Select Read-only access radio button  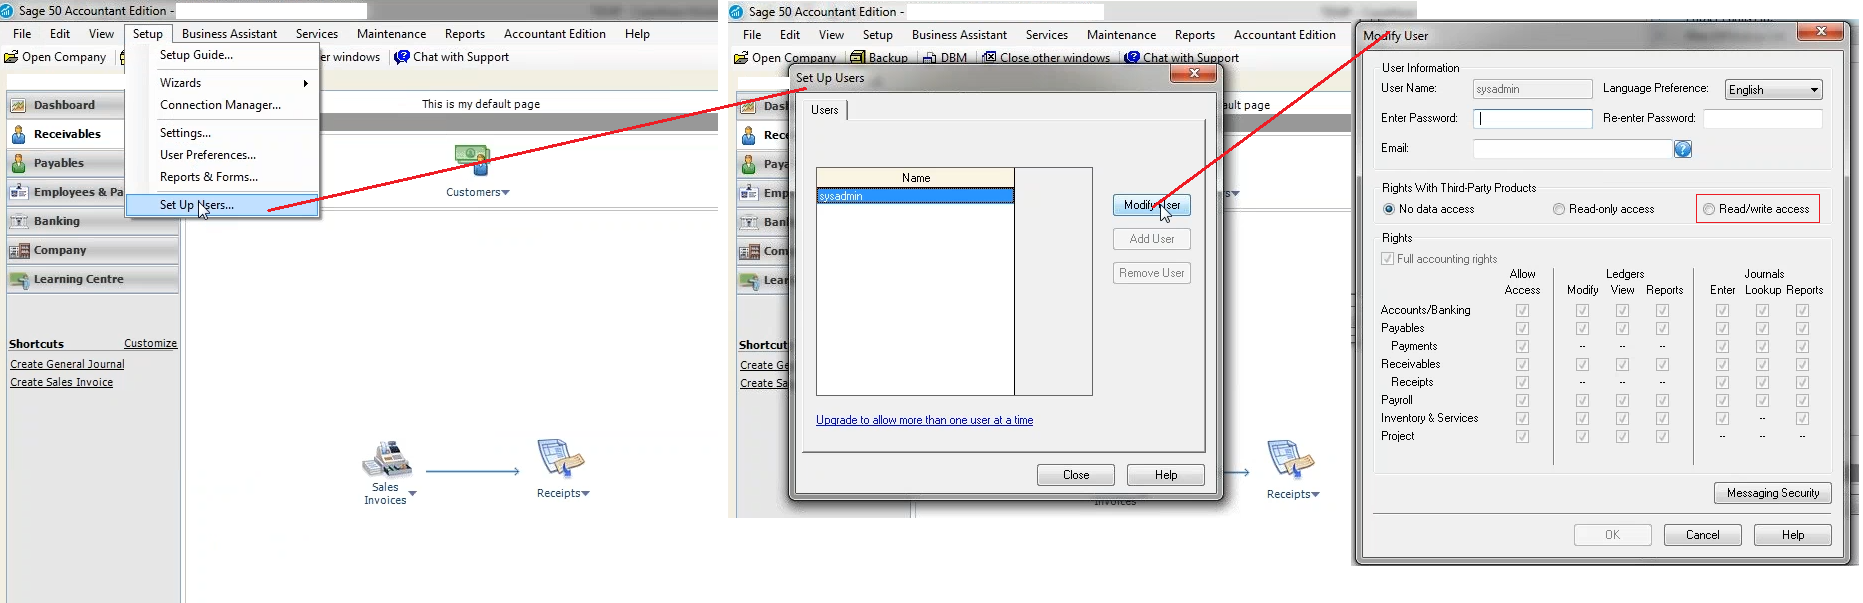[x=1559, y=209]
